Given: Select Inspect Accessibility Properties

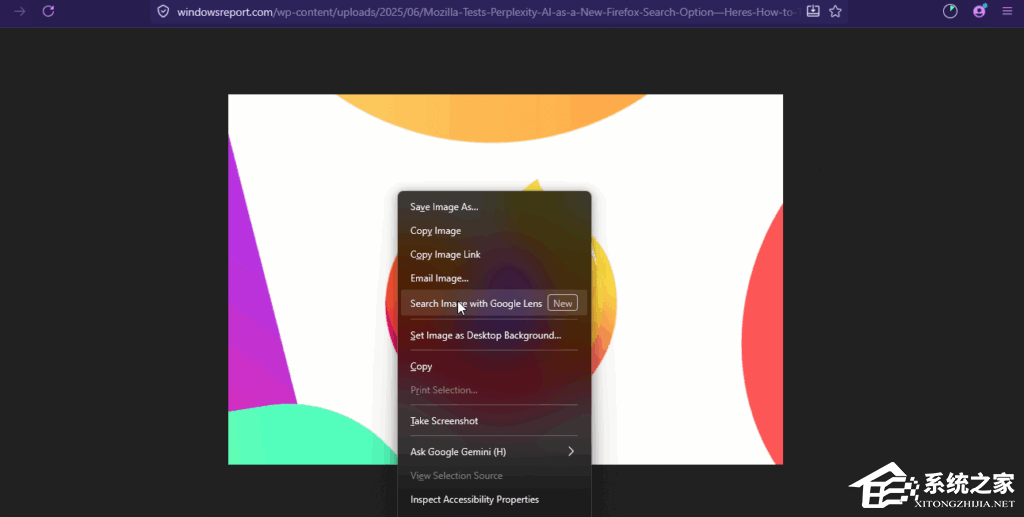Looking at the screenshot, I should tap(494, 499).
